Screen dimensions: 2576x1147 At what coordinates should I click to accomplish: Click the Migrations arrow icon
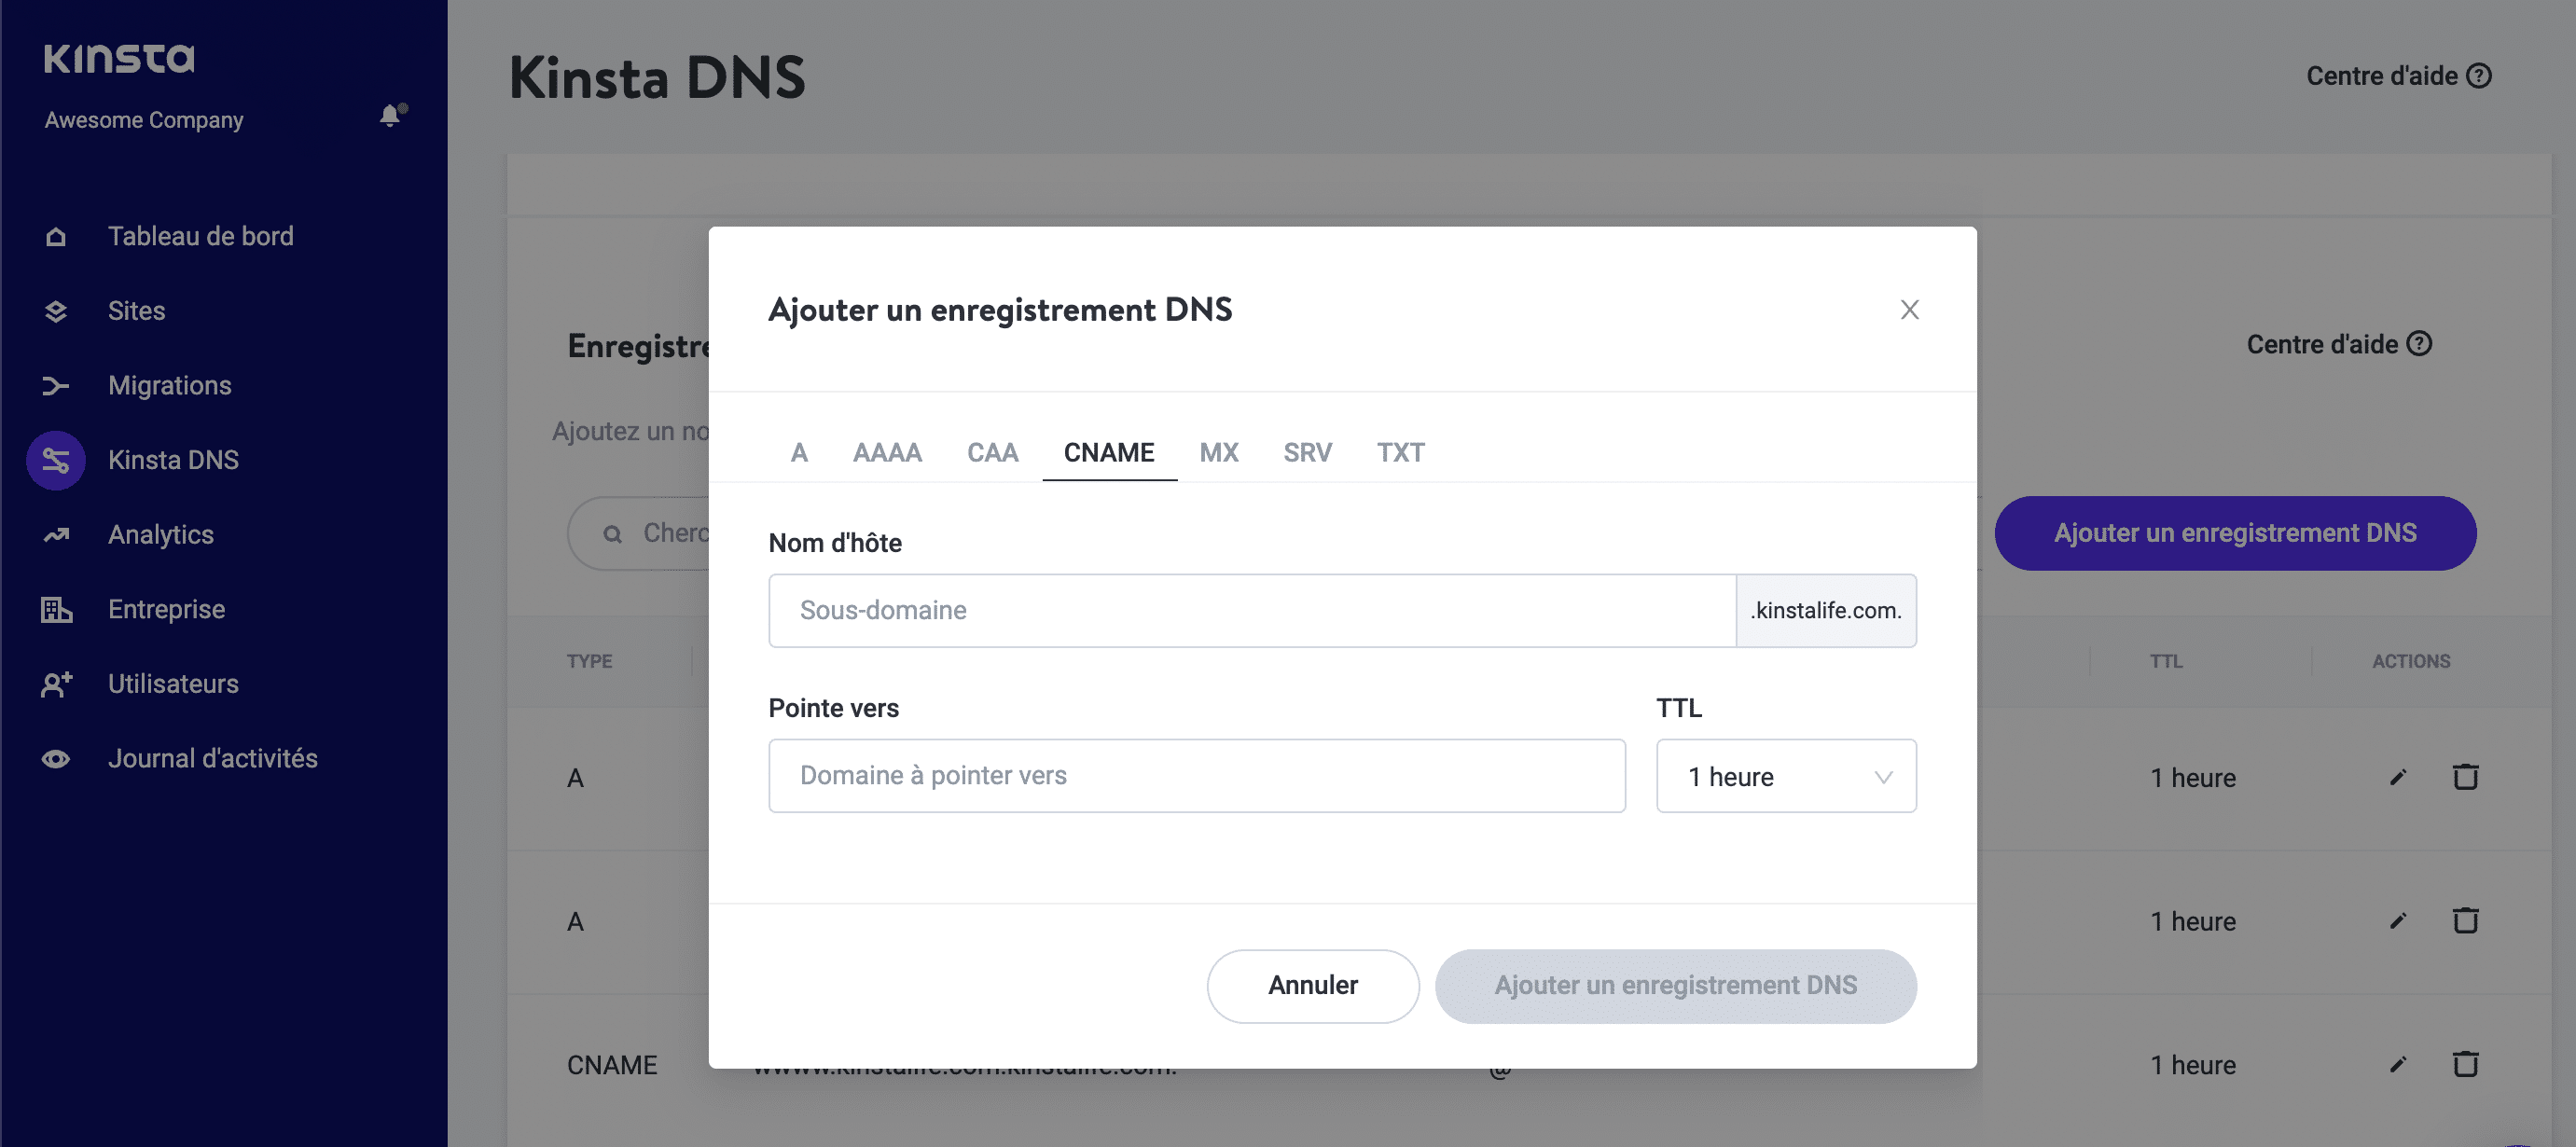[x=56, y=386]
